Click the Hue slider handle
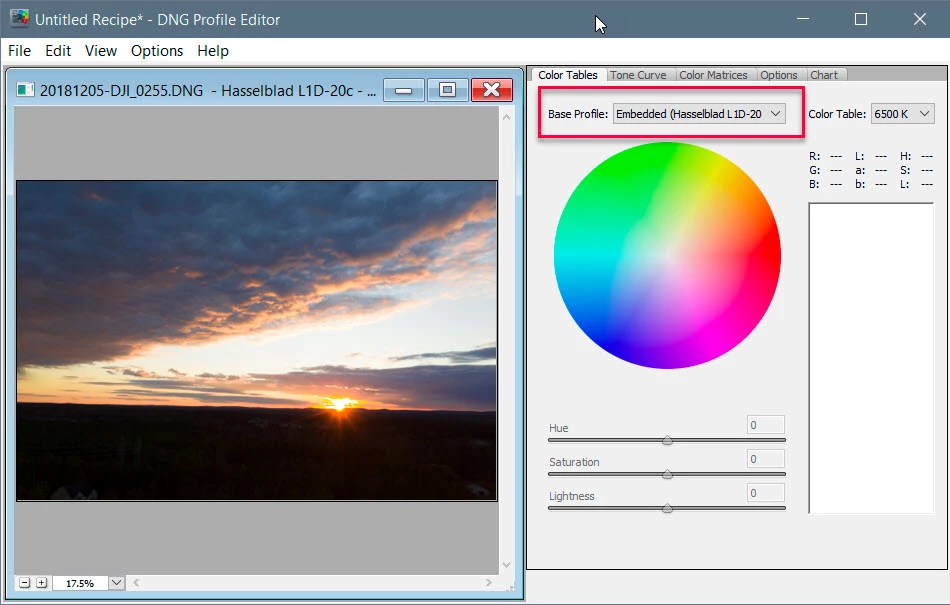 [667, 440]
